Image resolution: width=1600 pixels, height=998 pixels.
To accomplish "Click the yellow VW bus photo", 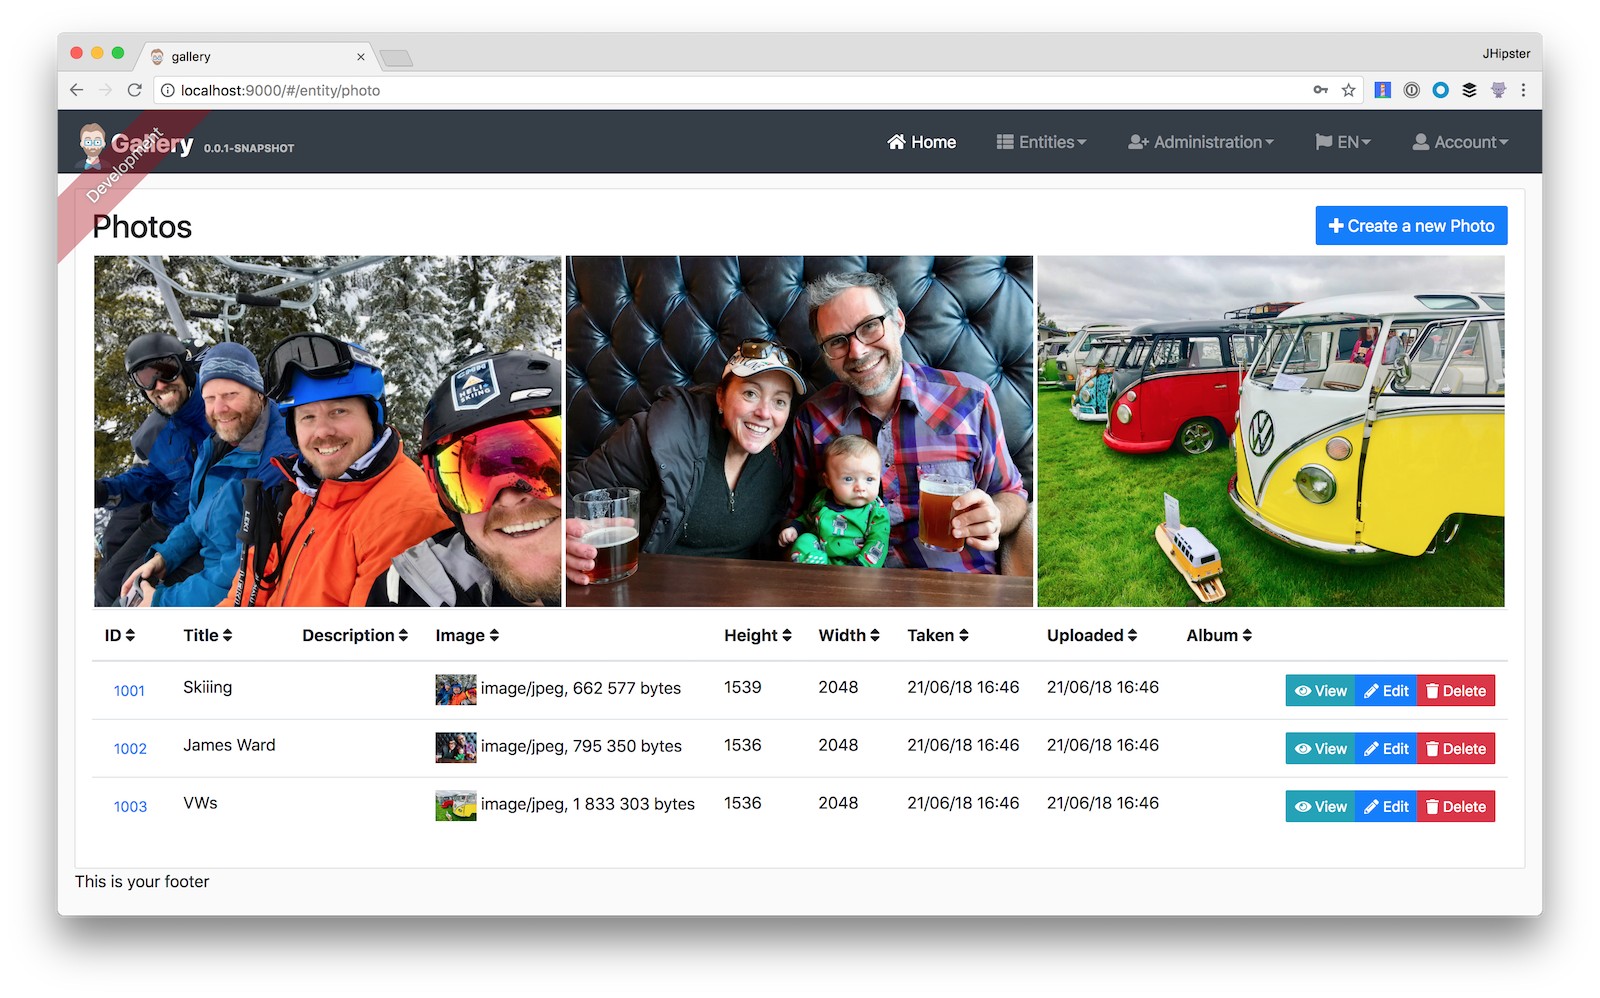I will tap(1270, 431).
